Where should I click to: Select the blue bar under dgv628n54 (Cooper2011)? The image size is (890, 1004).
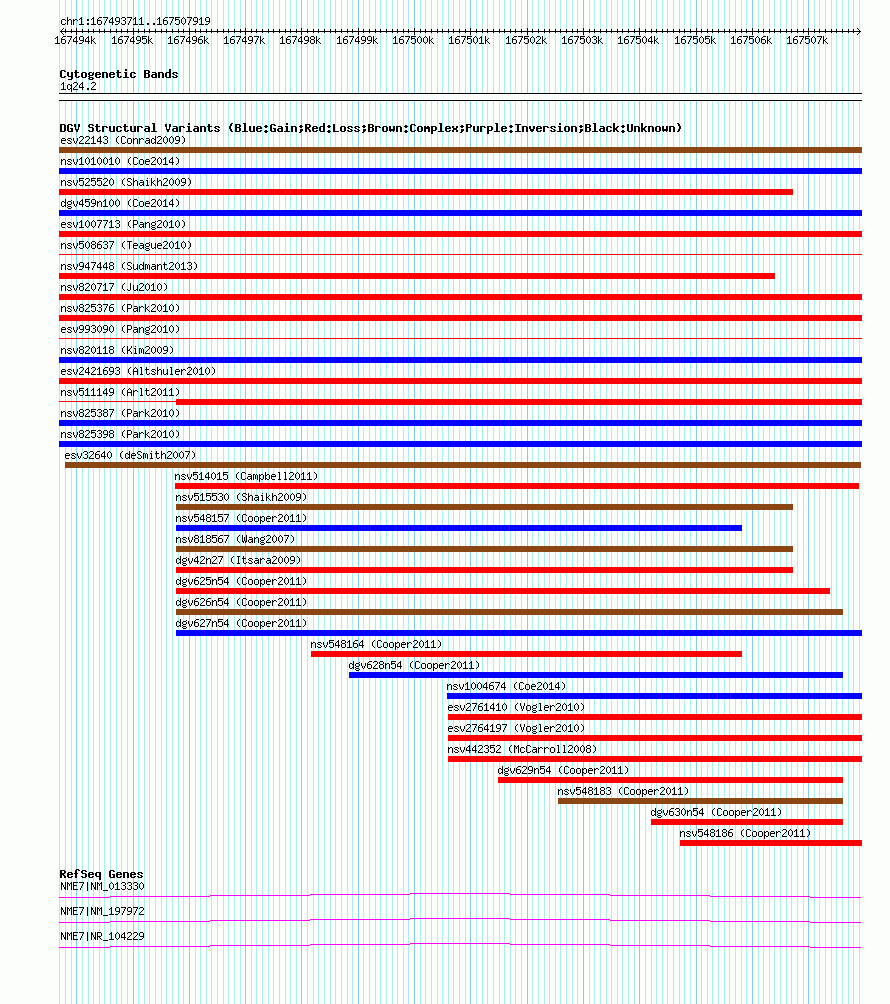[596, 676]
